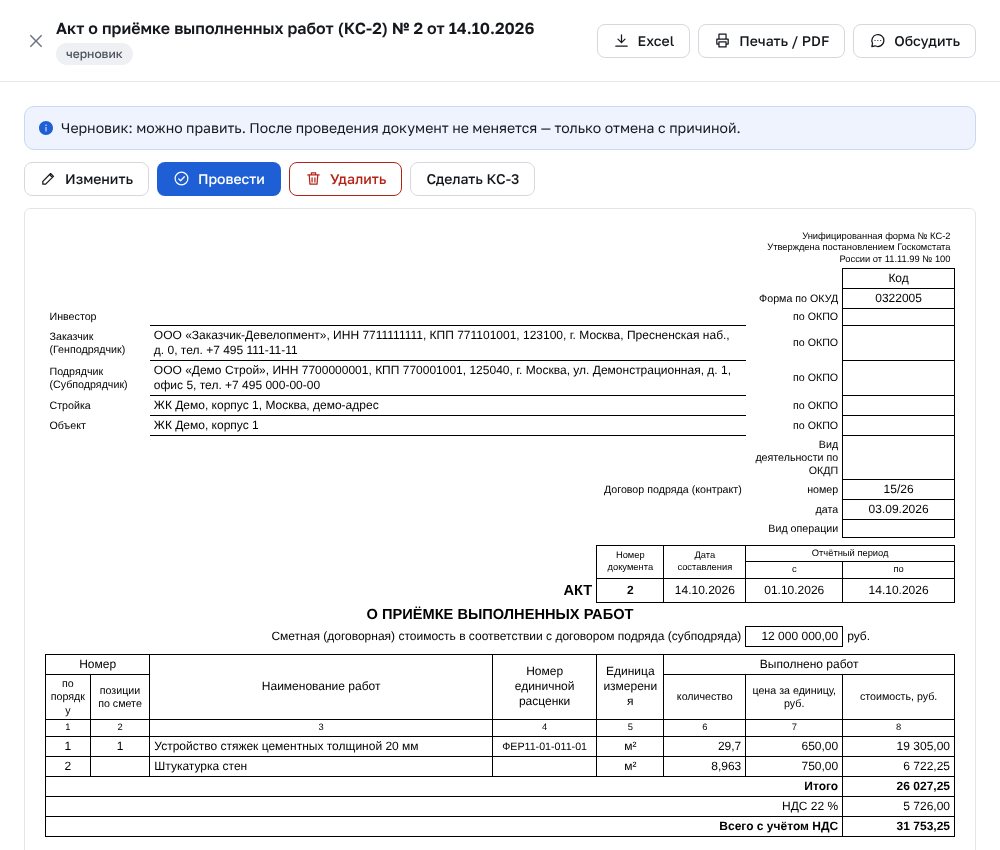The height and width of the screenshot is (850, 1000).
Task: Click the Штукатурка стен work row
Action: coord(499,766)
